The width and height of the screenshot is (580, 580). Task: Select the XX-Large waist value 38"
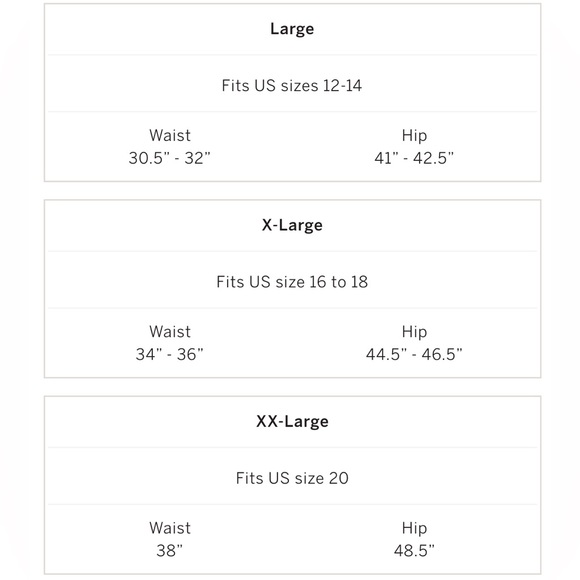coord(169,550)
